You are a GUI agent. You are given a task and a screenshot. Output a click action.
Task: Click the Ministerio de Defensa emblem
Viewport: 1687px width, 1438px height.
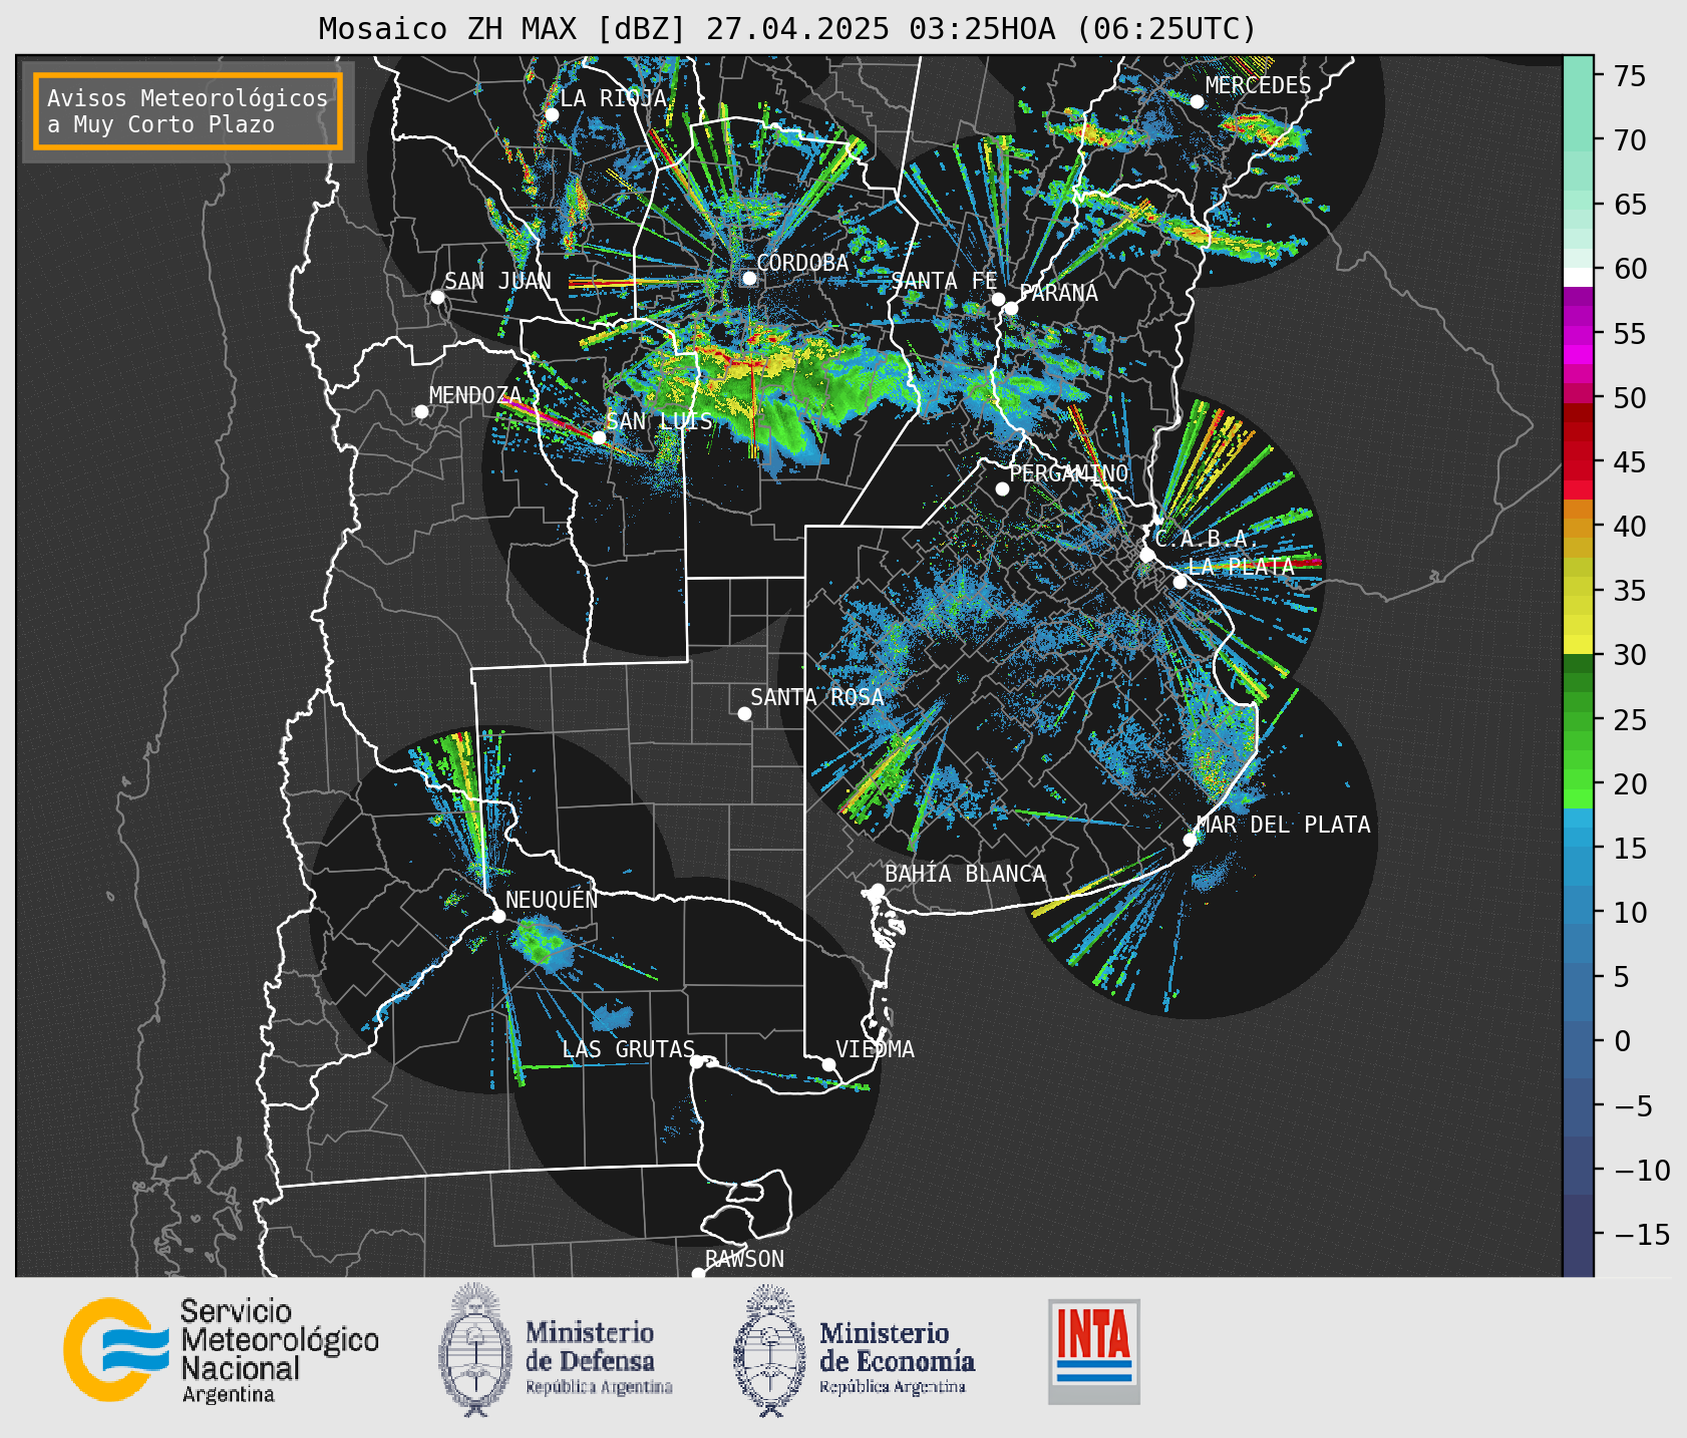(x=474, y=1349)
